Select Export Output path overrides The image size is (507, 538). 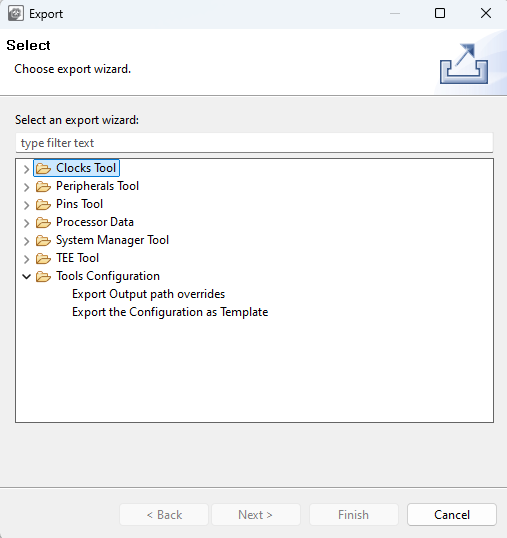[x=149, y=294]
